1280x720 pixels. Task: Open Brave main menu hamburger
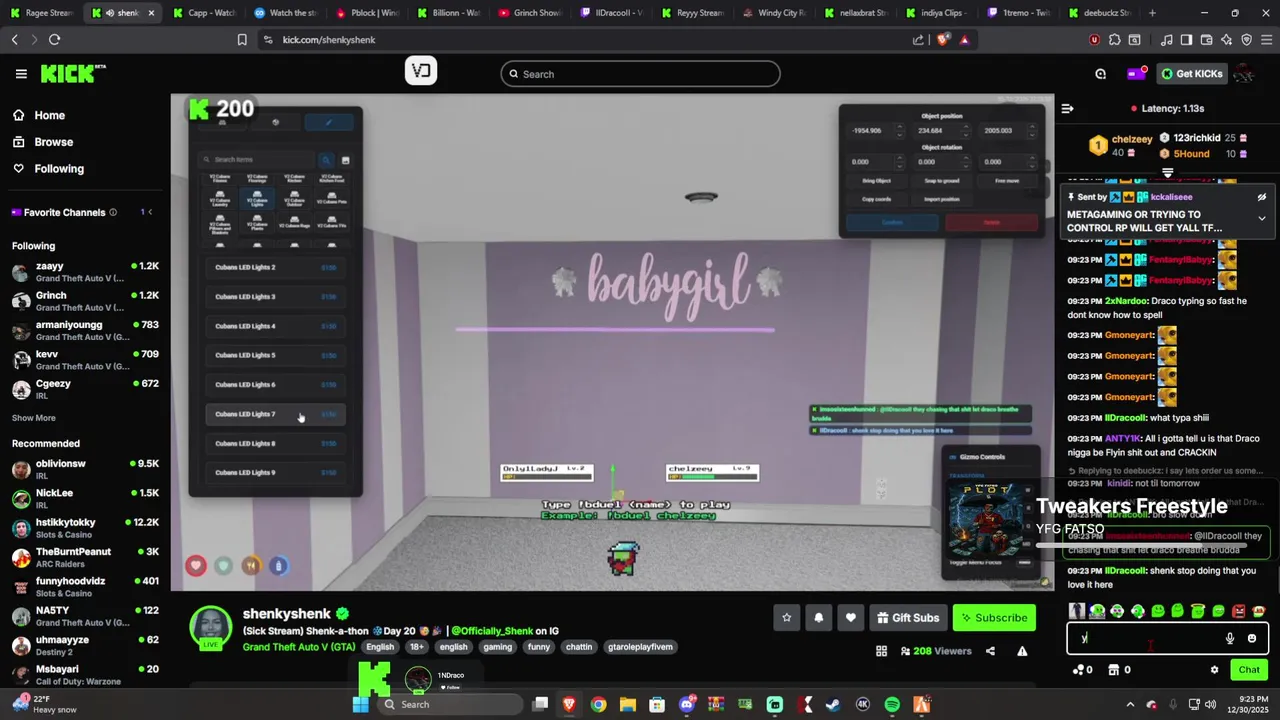(1267, 39)
